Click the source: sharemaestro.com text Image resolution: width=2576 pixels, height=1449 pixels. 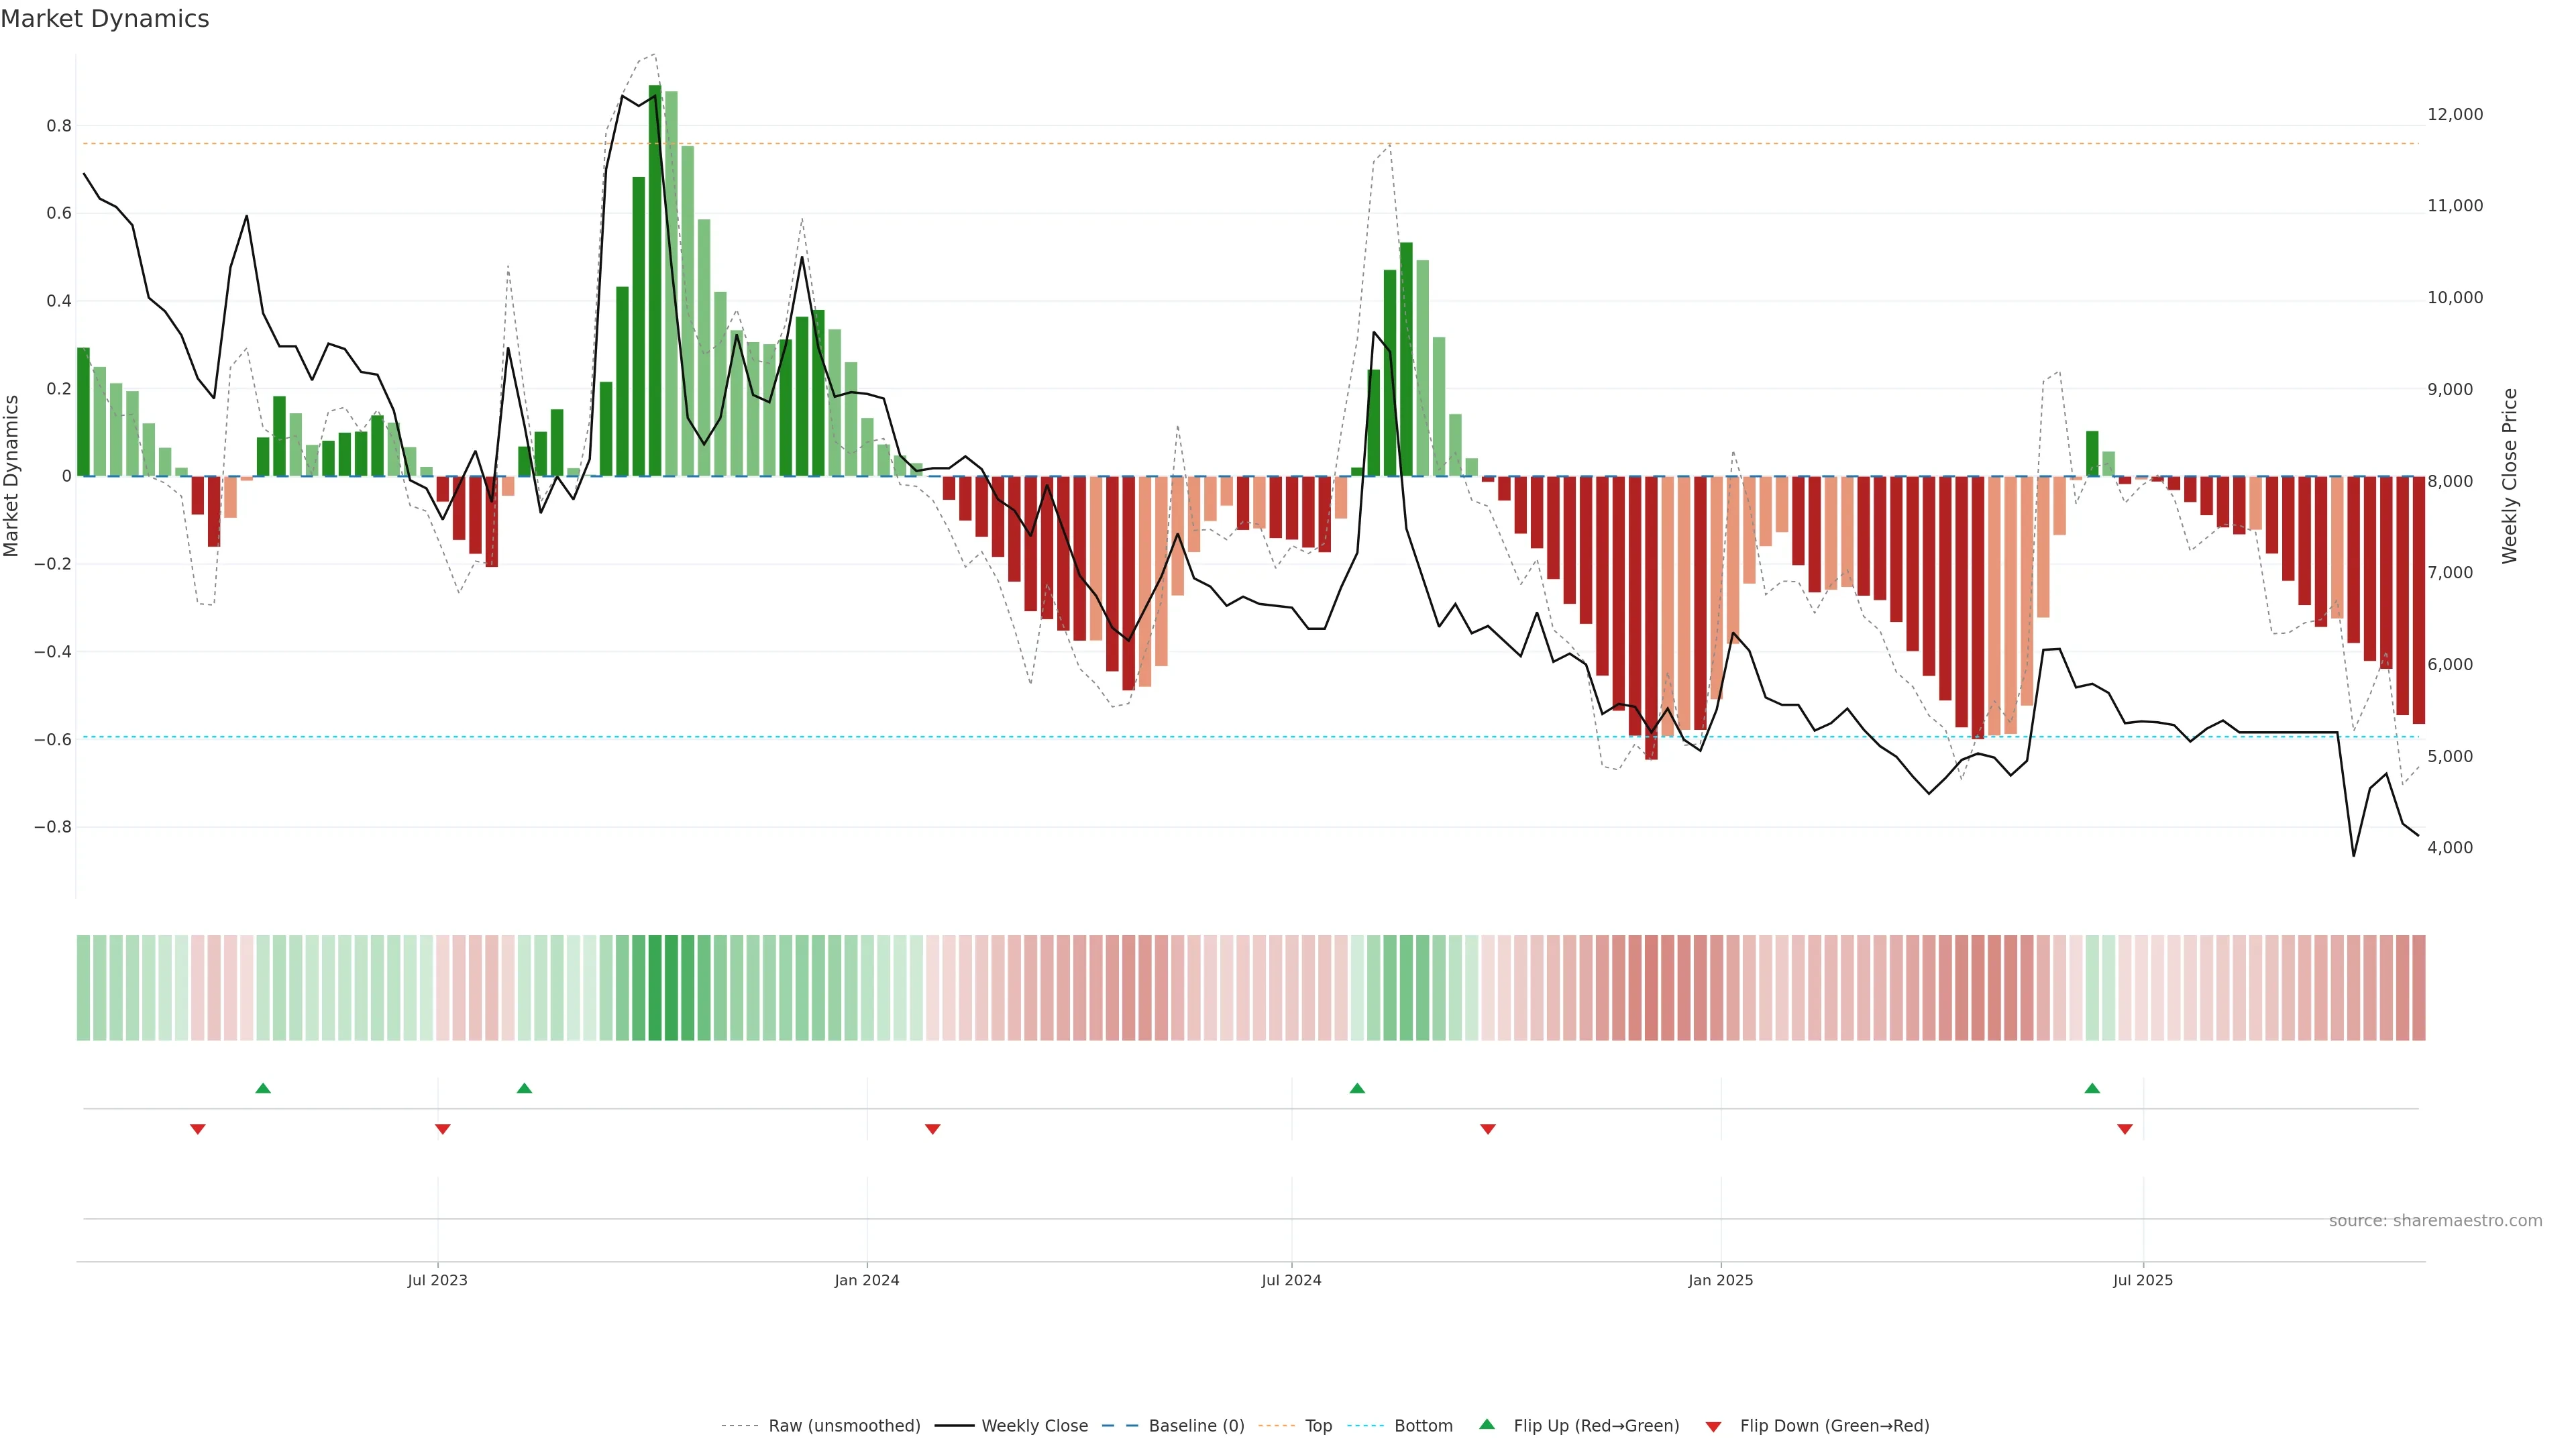[2435, 1221]
